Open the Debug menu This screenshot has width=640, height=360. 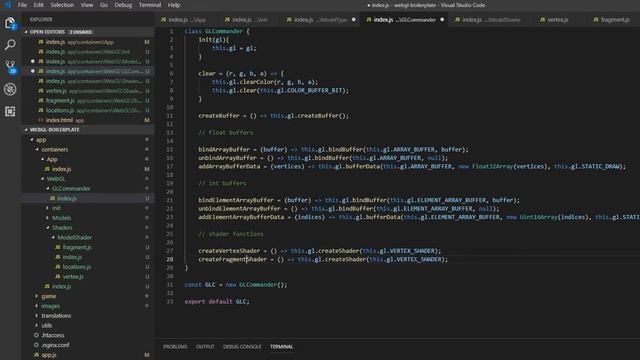123,5
